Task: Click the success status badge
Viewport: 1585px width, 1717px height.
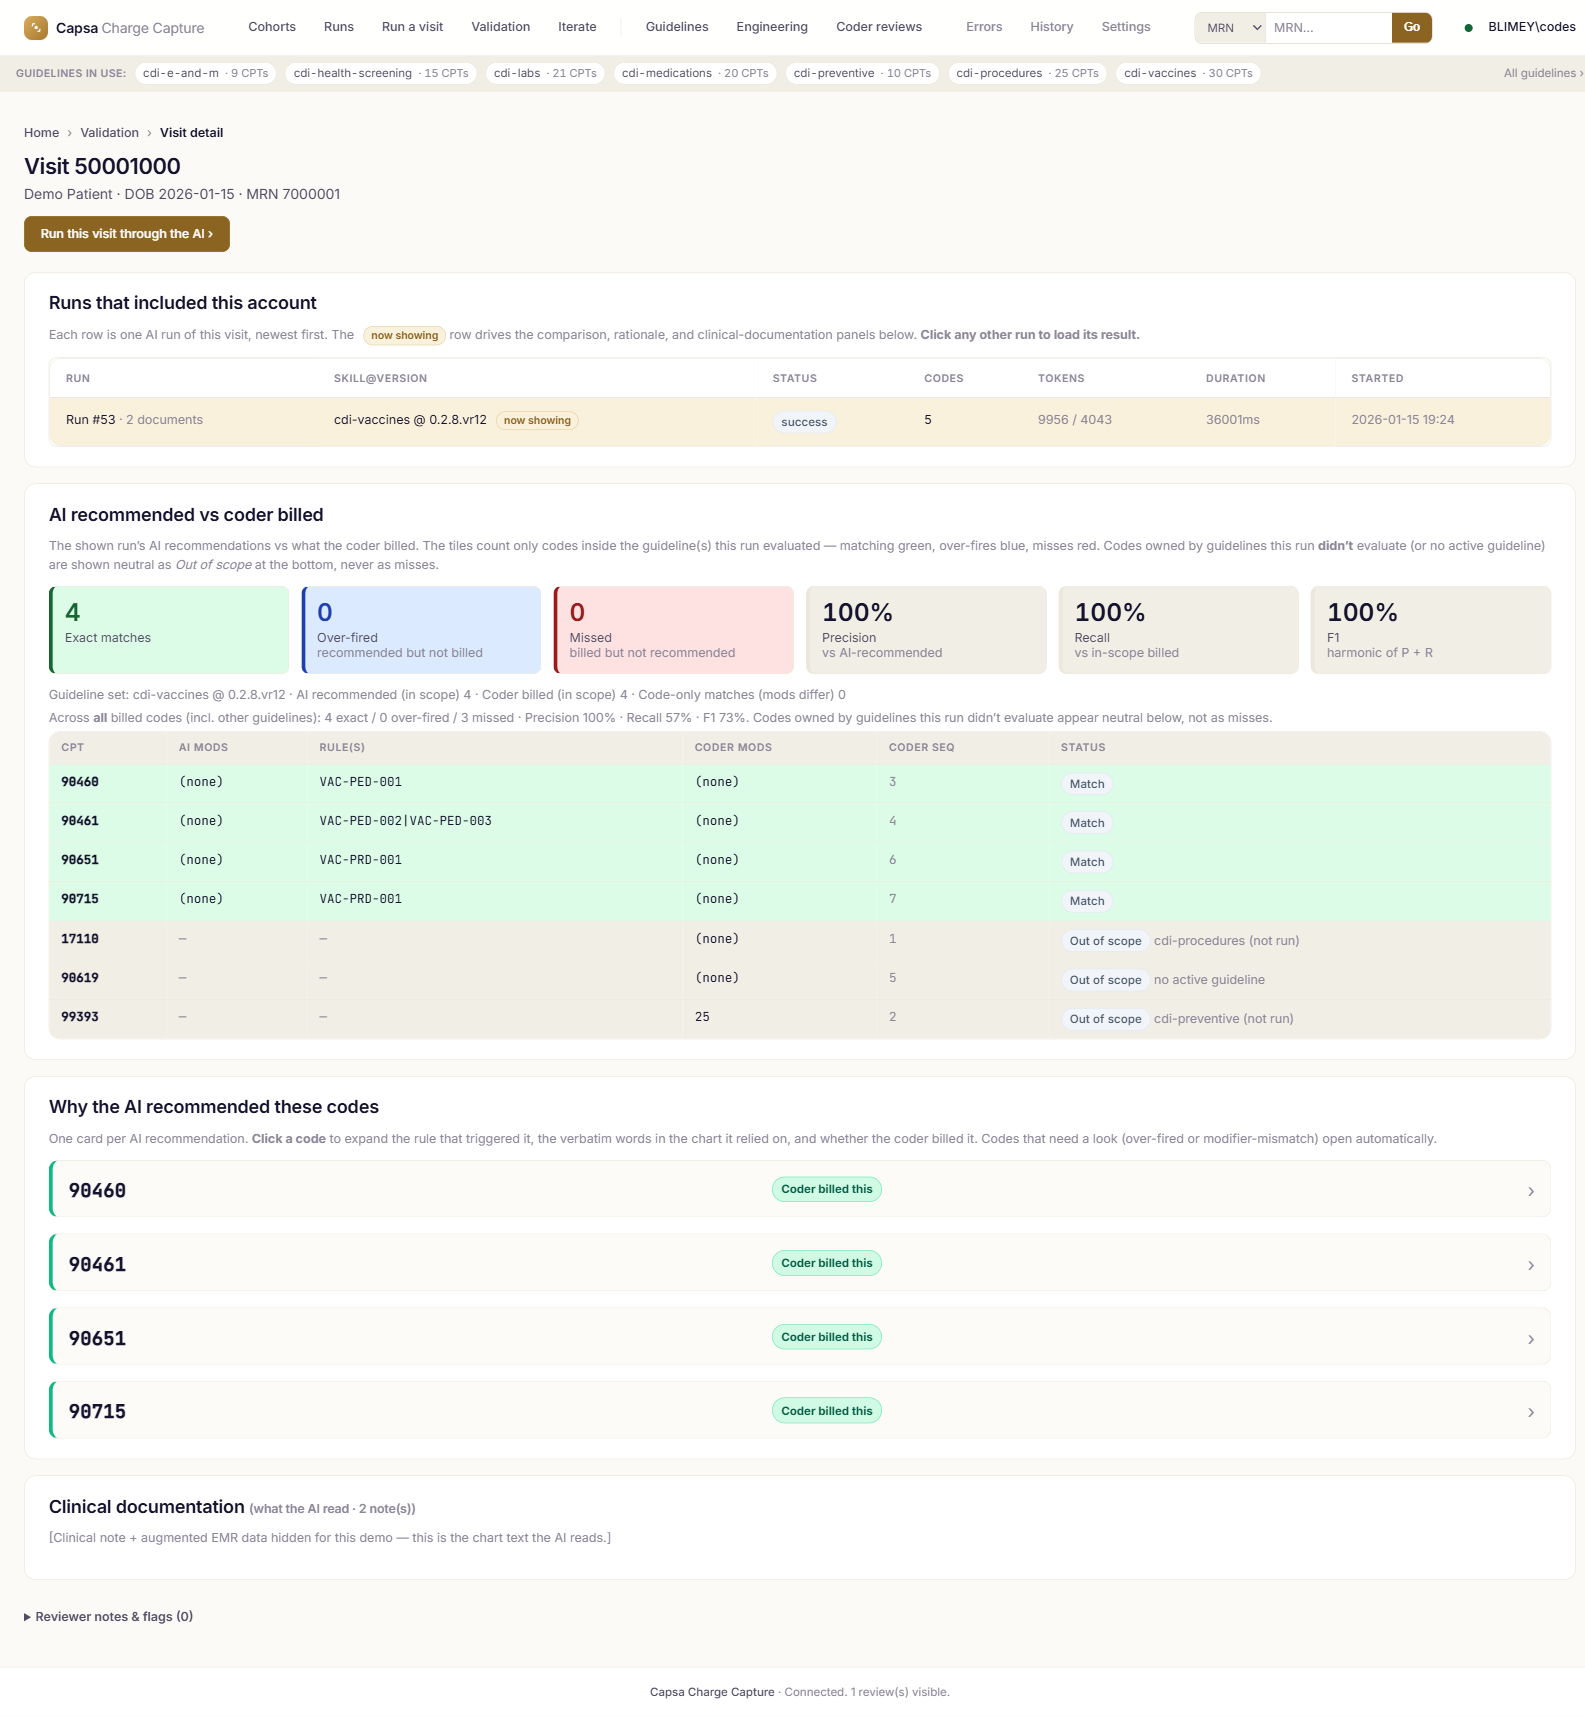Action: click(x=804, y=422)
